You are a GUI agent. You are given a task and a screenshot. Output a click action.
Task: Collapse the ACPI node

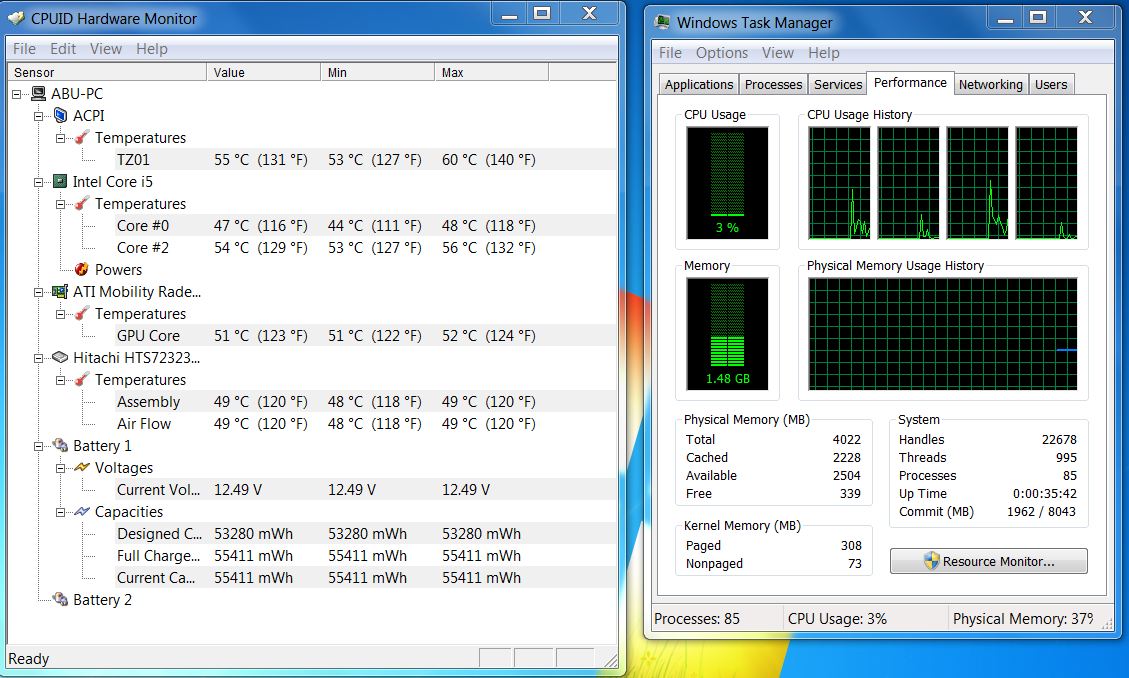pyautogui.click(x=38, y=116)
